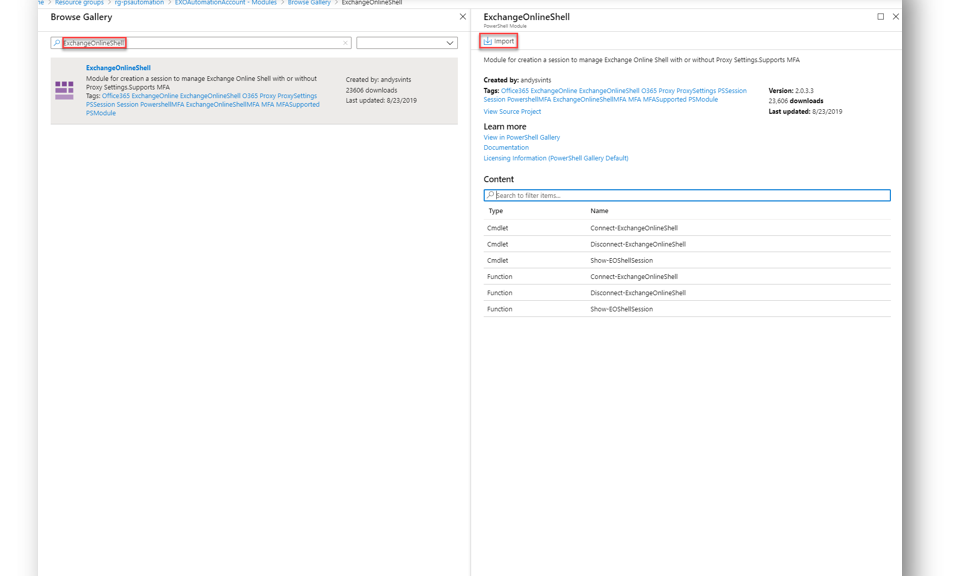Open Licensing Information (PowerShell Gallery Default) link
956x576 pixels.
click(x=556, y=158)
